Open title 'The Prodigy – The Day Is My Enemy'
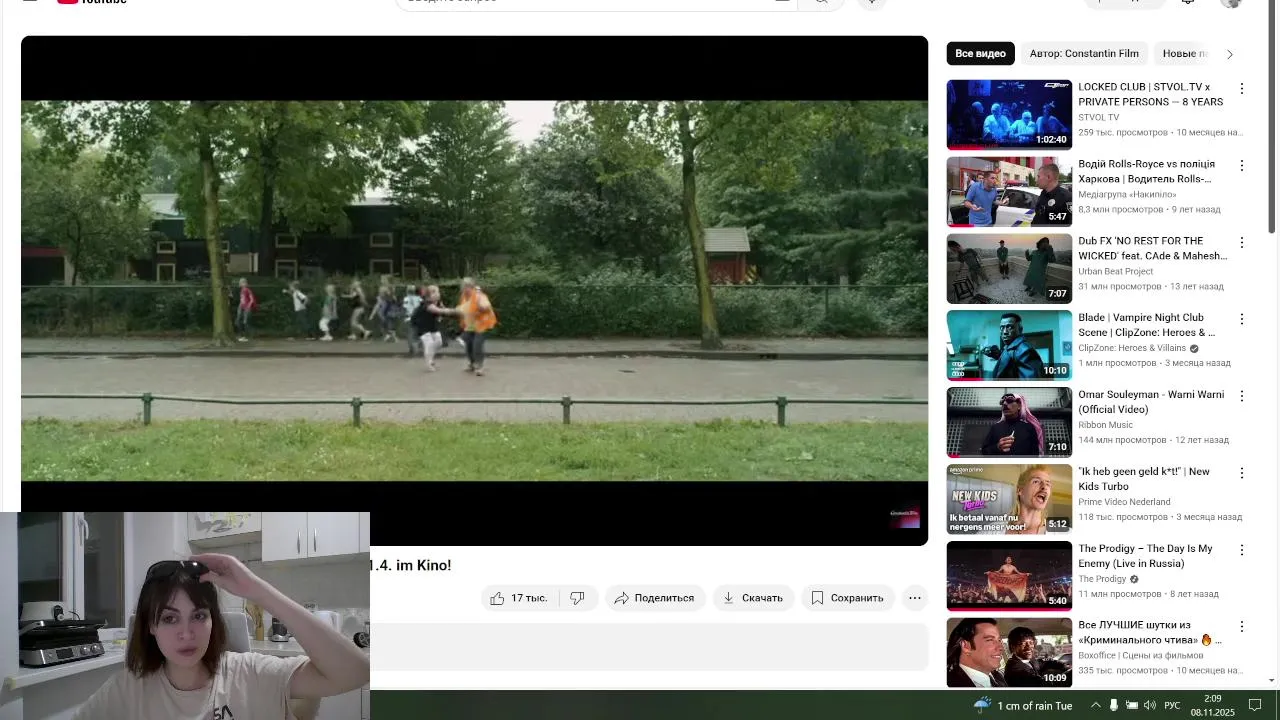This screenshot has height=720, width=1280. (1145, 556)
